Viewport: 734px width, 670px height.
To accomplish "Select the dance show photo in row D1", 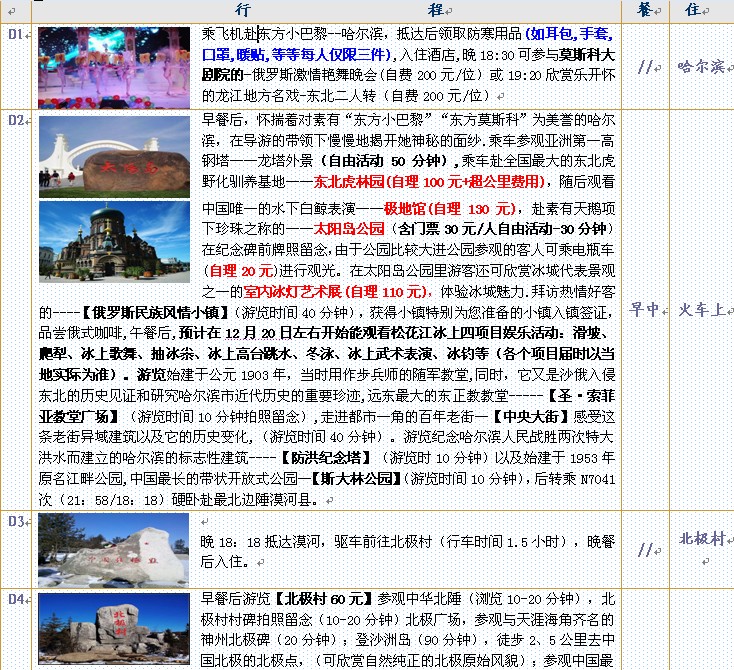I will coord(113,67).
